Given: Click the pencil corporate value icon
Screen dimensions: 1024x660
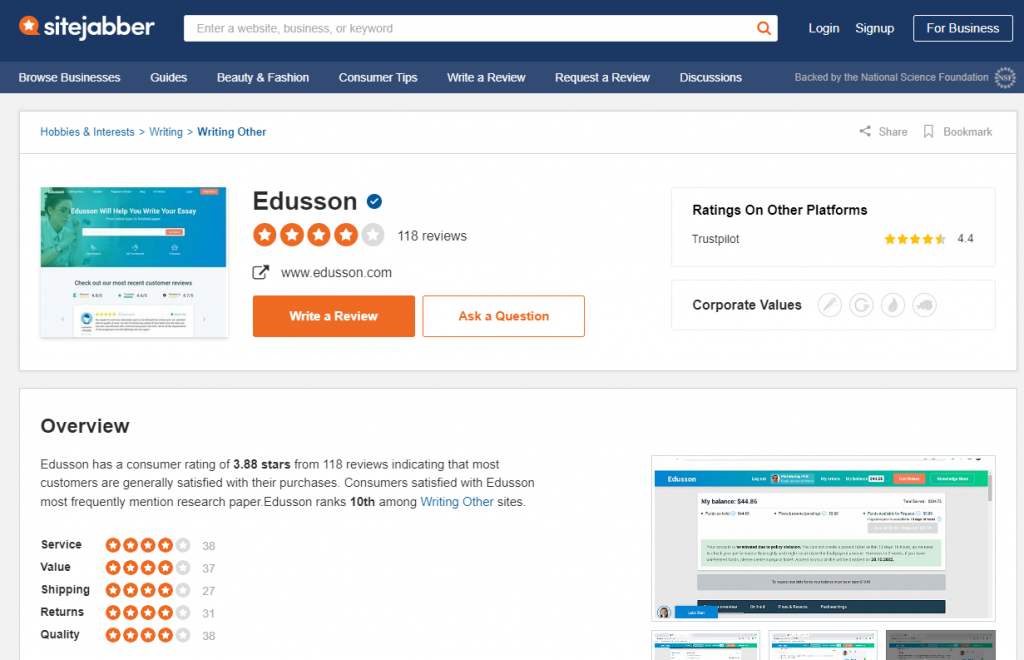Looking at the screenshot, I should 829,305.
